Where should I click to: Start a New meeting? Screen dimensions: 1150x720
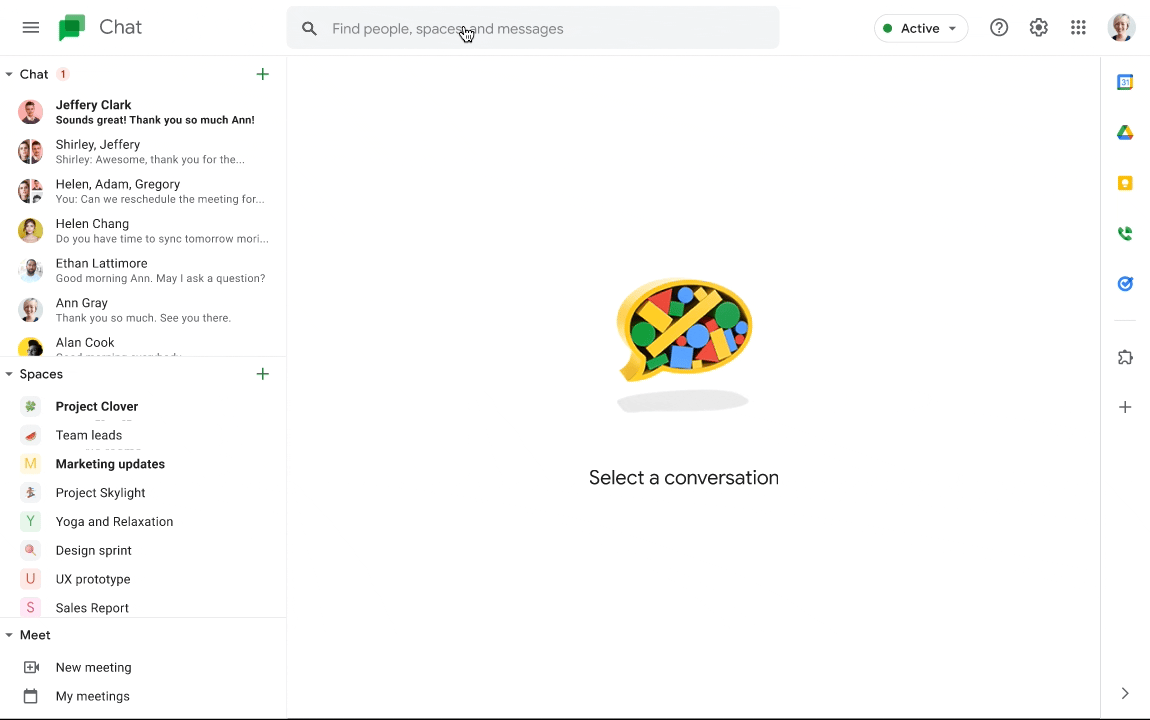pos(143,667)
